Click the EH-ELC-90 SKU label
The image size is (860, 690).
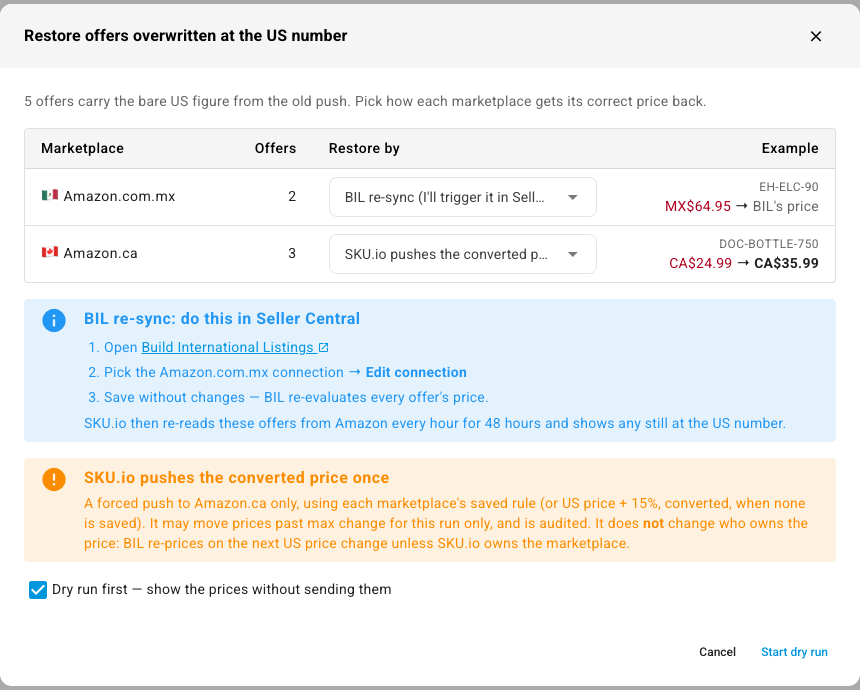(x=789, y=187)
